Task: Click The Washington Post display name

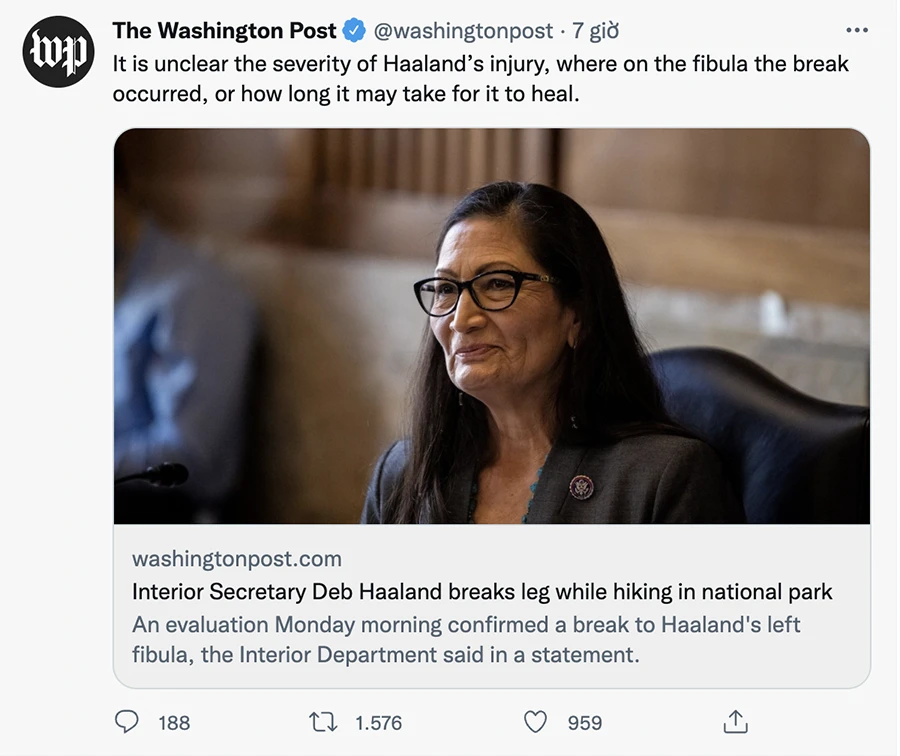Action: (x=224, y=30)
